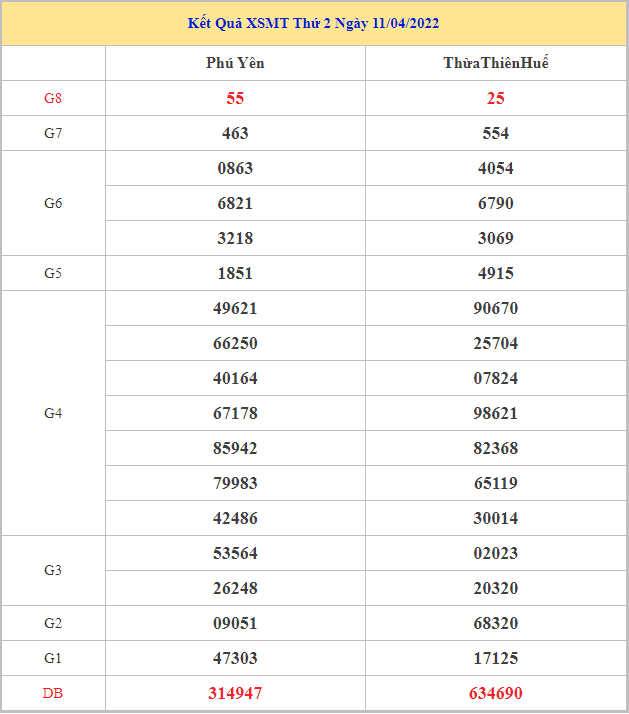The width and height of the screenshot is (629, 714).
Task: Select G3 number 53564
Action: tap(235, 553)
